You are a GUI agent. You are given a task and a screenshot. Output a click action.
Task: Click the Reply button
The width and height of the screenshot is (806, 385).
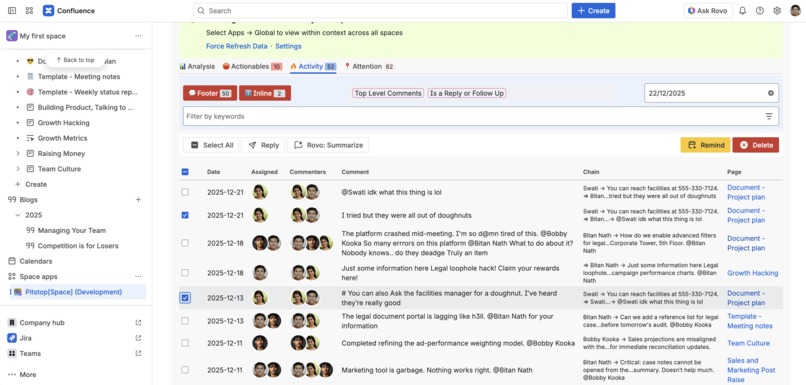pos(263,145)
